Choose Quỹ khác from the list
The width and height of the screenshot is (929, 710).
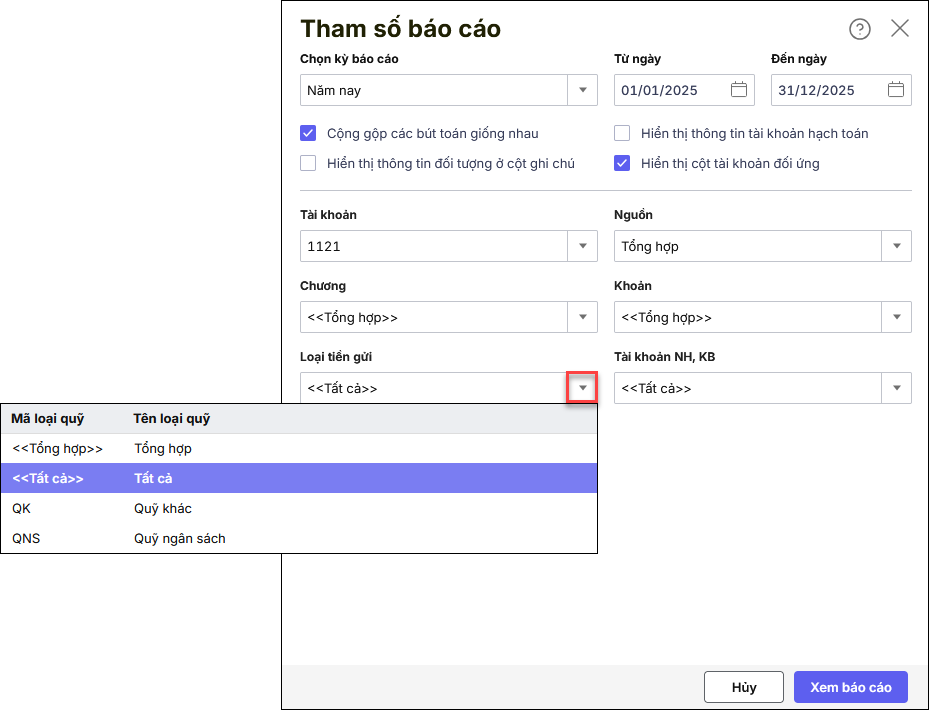click(x=163, y=509)
